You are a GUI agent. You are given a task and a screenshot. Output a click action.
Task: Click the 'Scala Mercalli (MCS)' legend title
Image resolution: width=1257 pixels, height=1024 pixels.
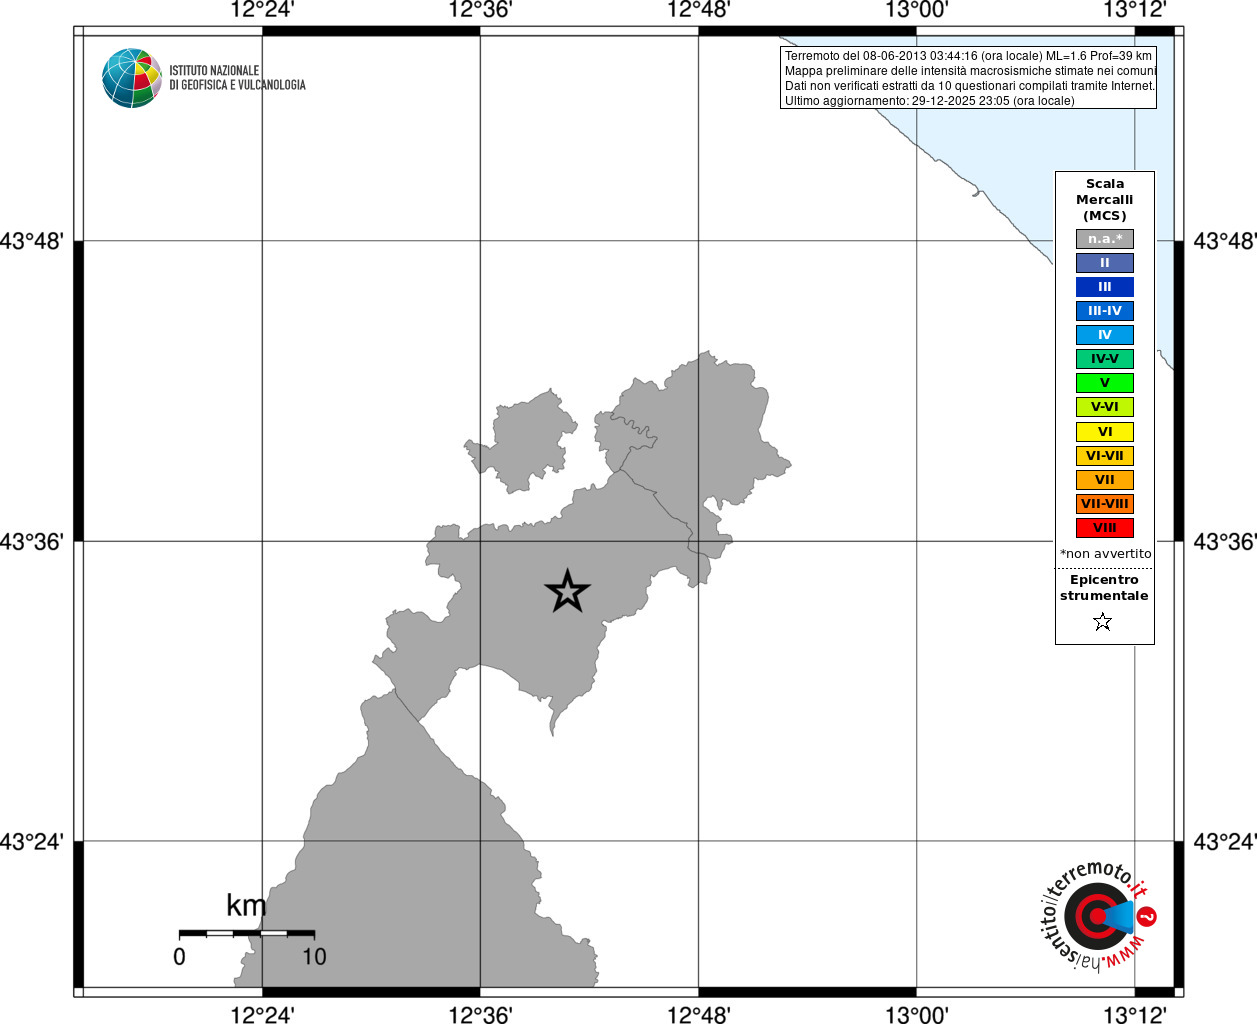1105,200
